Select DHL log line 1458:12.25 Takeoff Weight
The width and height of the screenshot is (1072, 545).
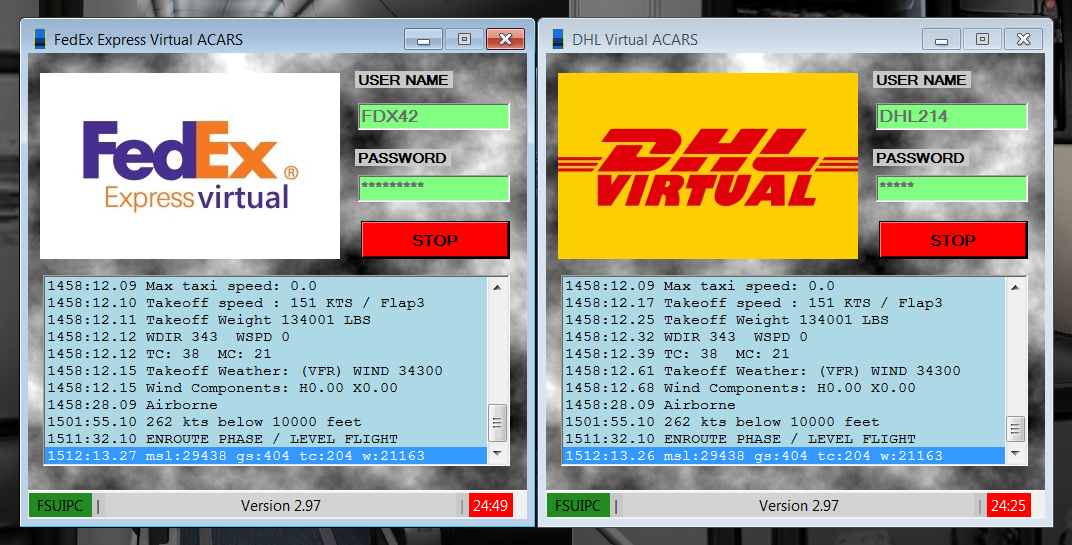(x=784, y=320)
